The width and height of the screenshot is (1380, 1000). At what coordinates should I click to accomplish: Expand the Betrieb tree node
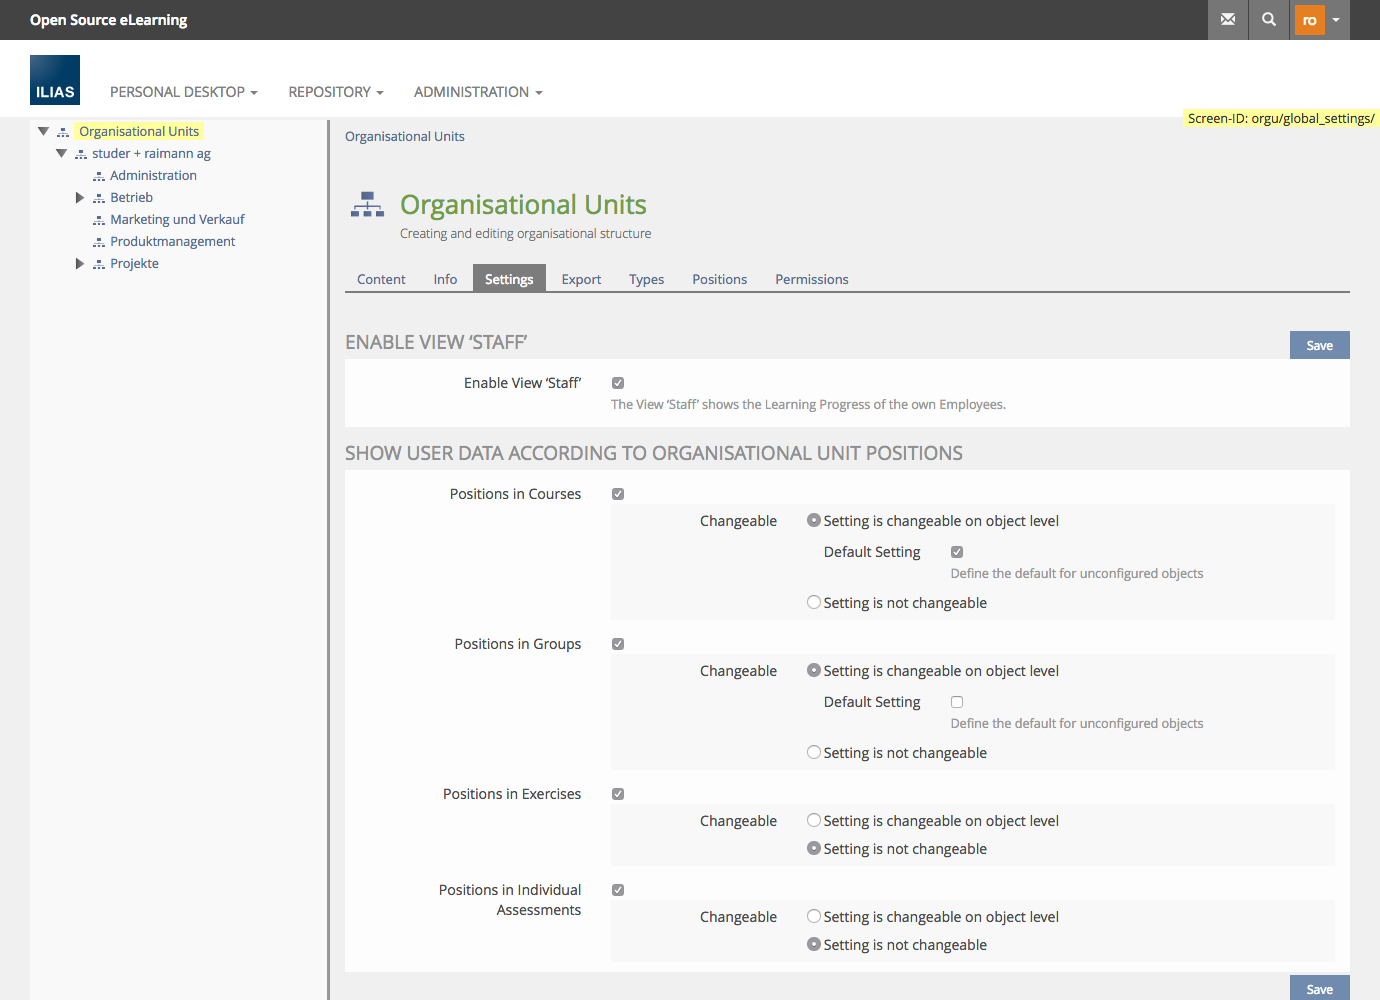pos(80,198)
